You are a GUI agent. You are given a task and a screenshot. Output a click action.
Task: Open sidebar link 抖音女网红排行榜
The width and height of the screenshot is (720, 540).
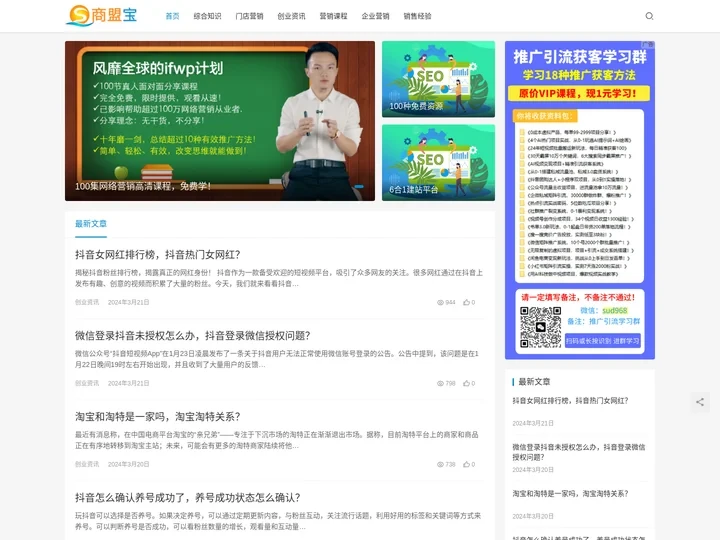coord(570,401)
